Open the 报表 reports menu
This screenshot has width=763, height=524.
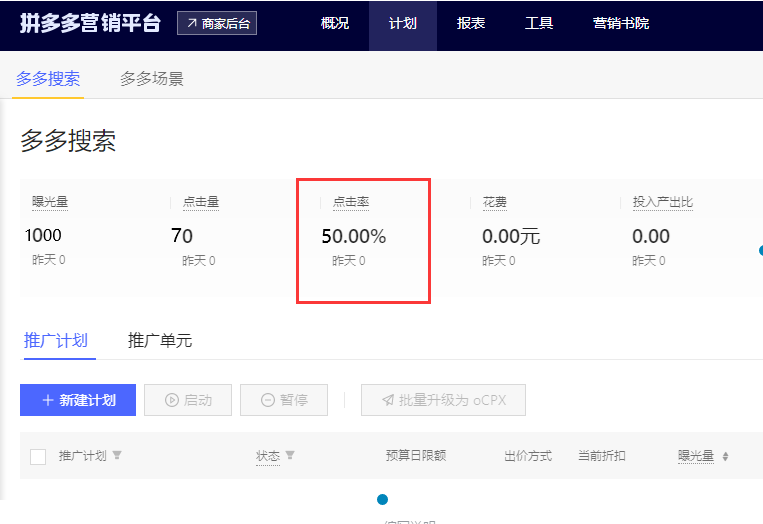coord(471,23)
